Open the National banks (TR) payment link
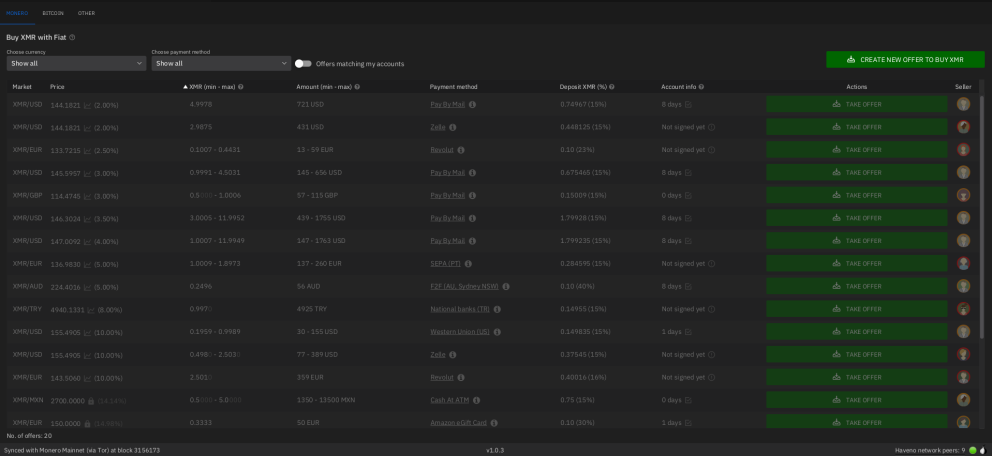 [460, 309]
